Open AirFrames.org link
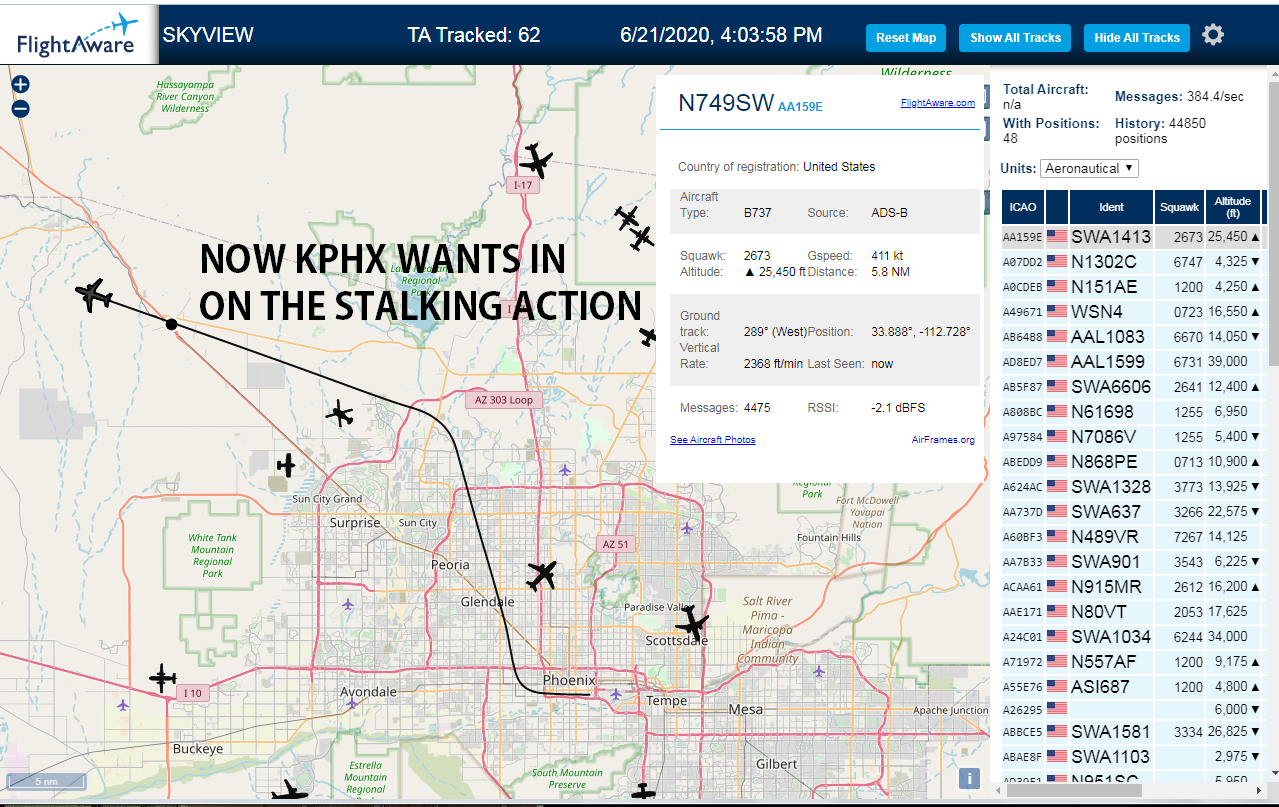The width and height of the screenshot is (1279, 807). pos(943,440)
